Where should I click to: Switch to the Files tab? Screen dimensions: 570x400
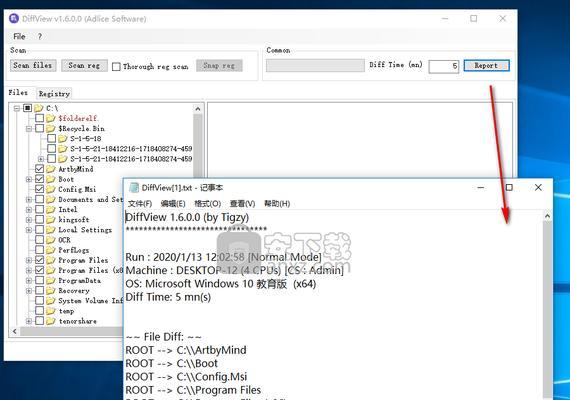[x=18, y=93]
